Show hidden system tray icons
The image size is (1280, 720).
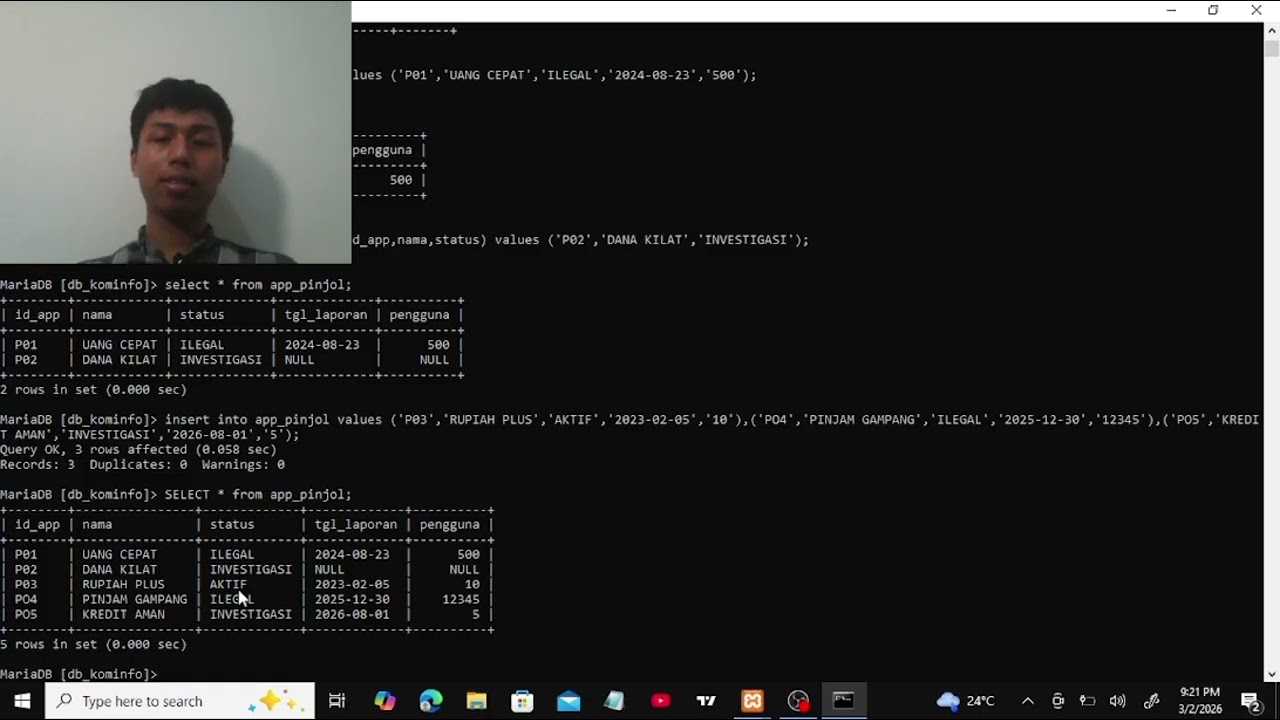[x=1027, y=701]
